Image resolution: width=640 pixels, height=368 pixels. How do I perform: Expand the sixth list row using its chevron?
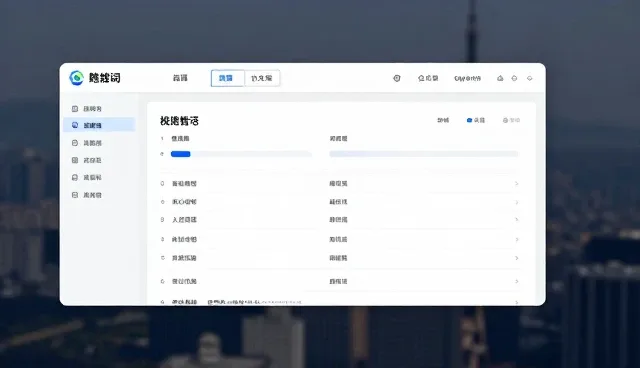point(517,282)
